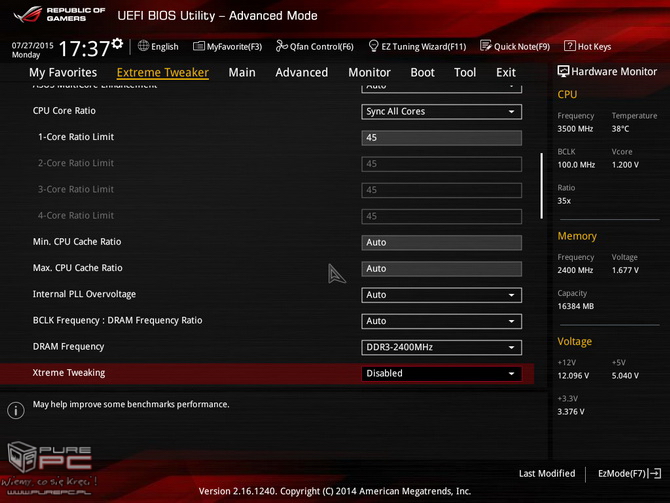This screenshot has width=670, height=503.
Task: Open the Tool tab
Action: tap(465, 73)
